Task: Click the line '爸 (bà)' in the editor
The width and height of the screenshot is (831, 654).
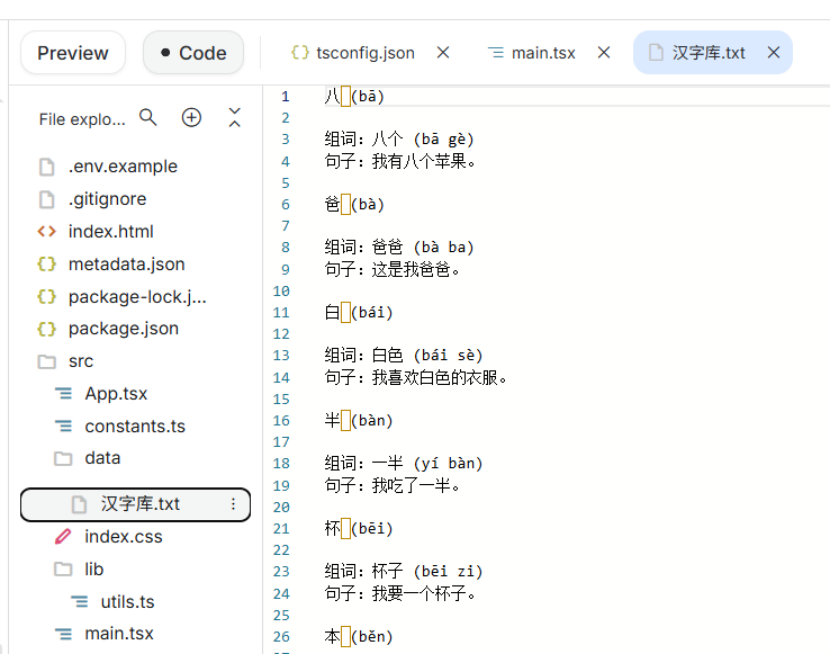Action: pyautogui.click(x=355, y=205)
